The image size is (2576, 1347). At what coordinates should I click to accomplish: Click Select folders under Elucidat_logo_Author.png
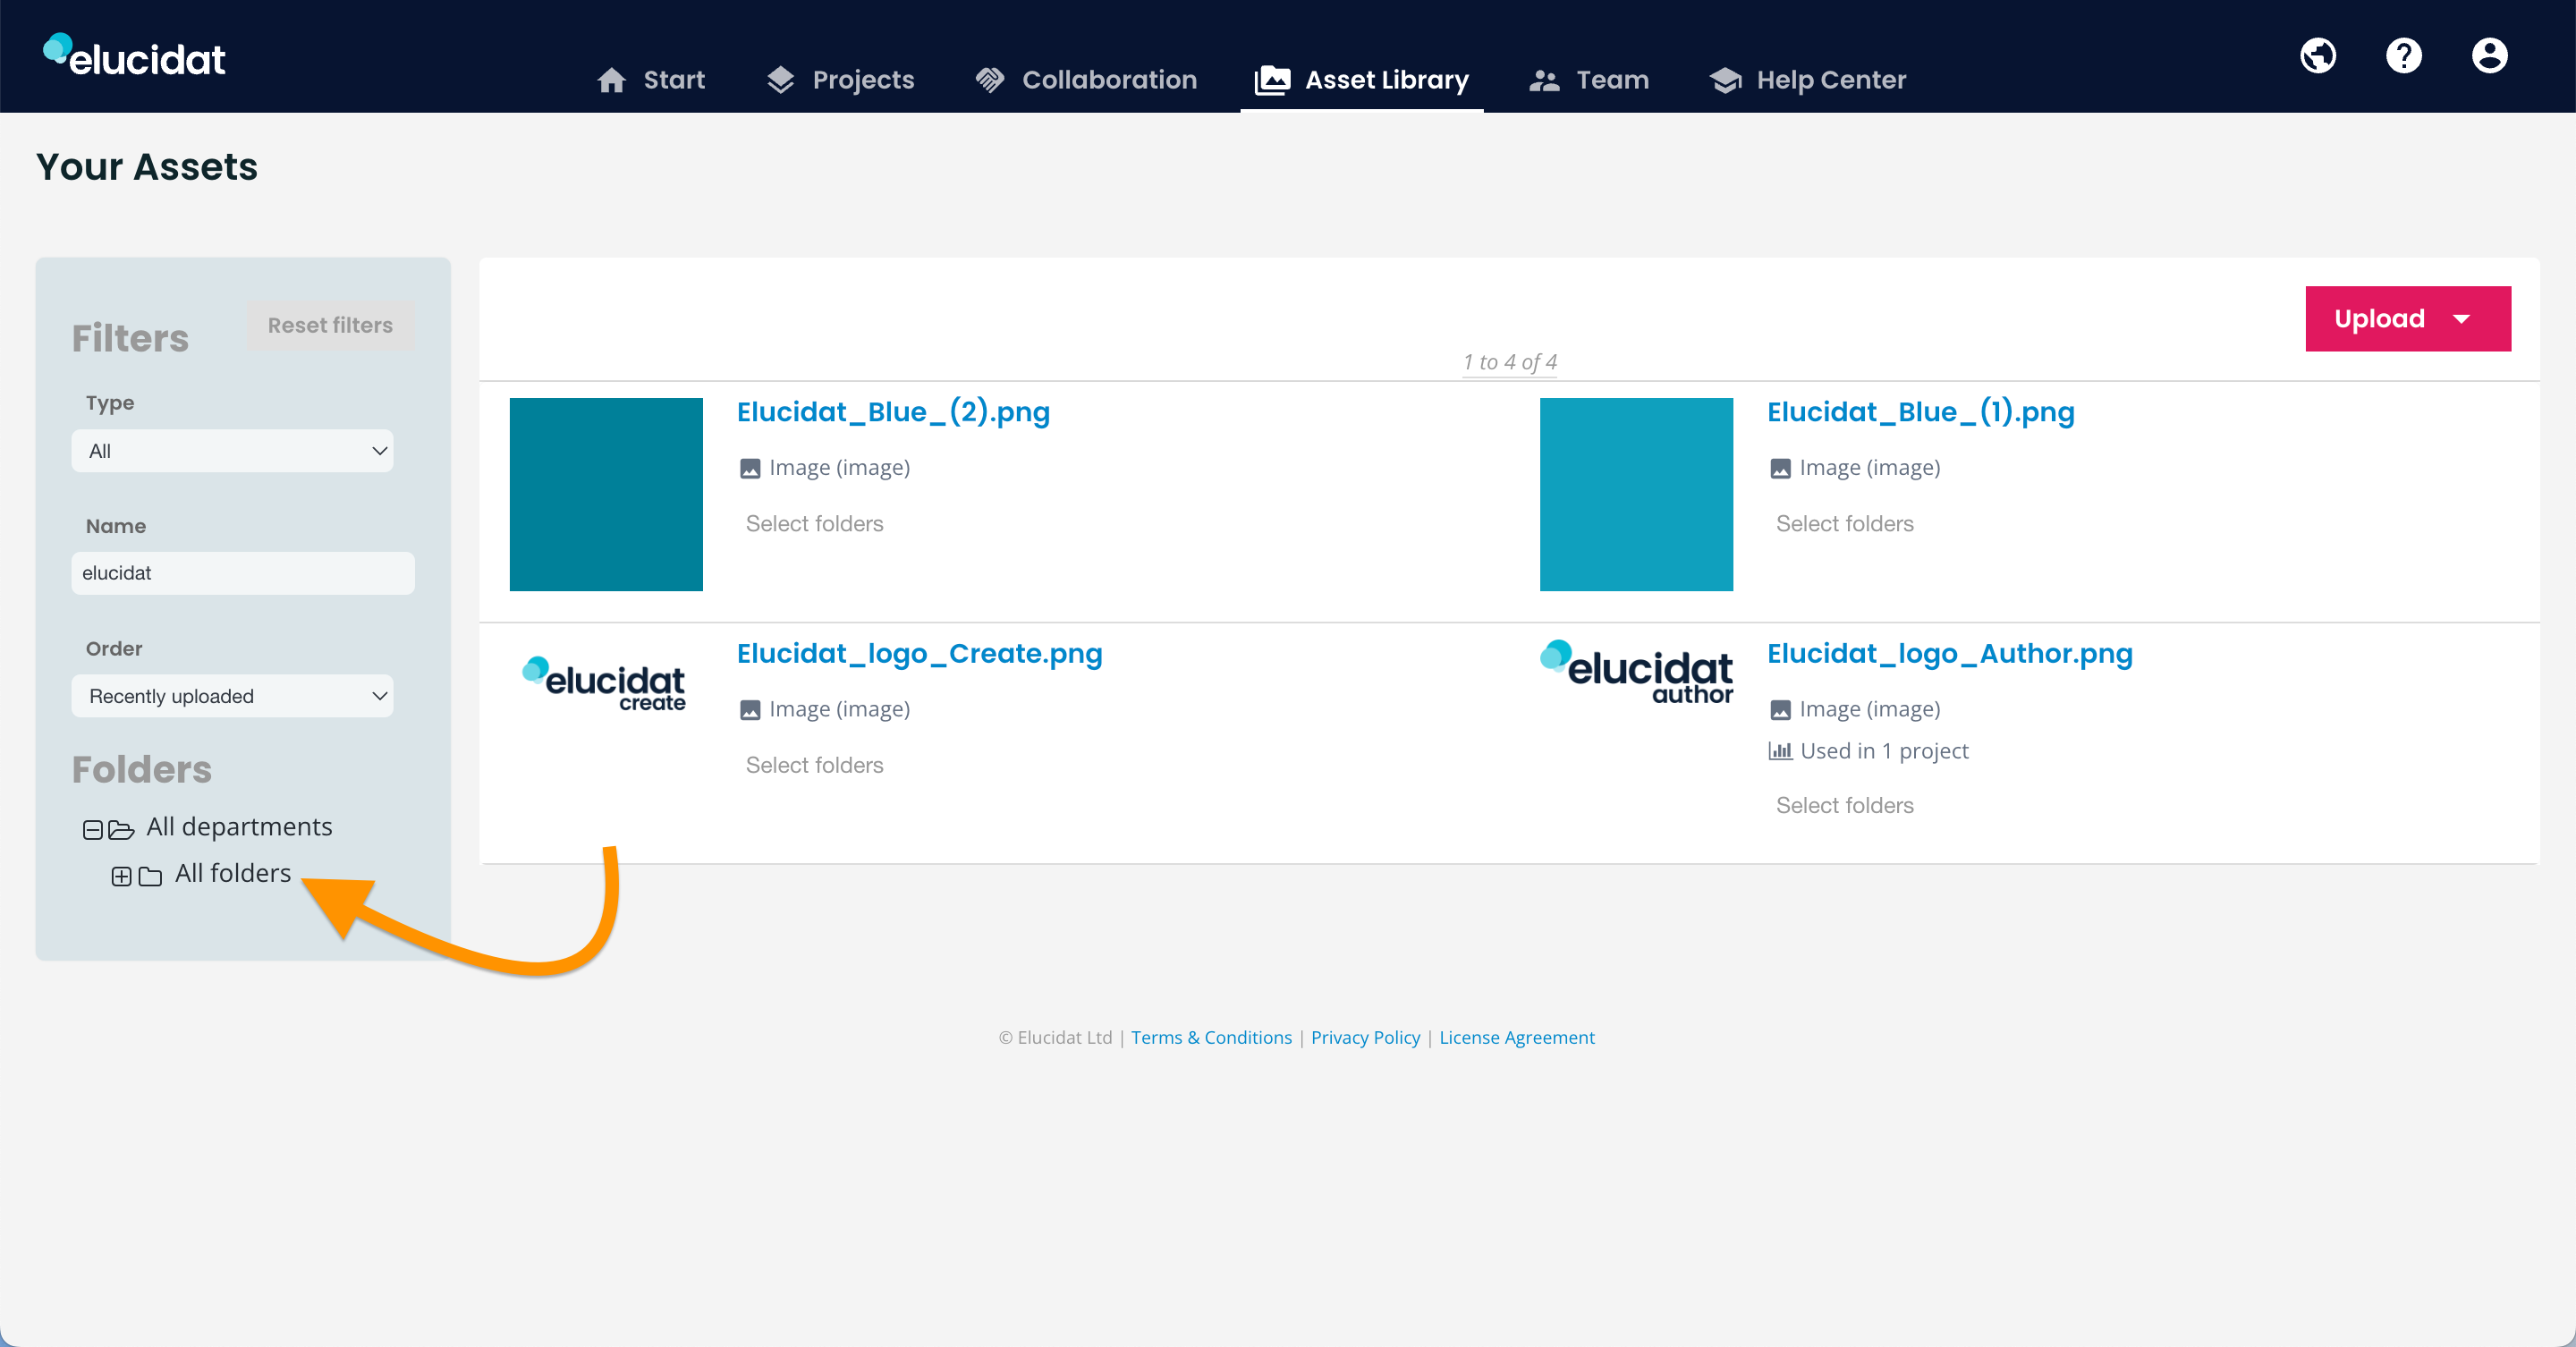[x=1844, y=806]
